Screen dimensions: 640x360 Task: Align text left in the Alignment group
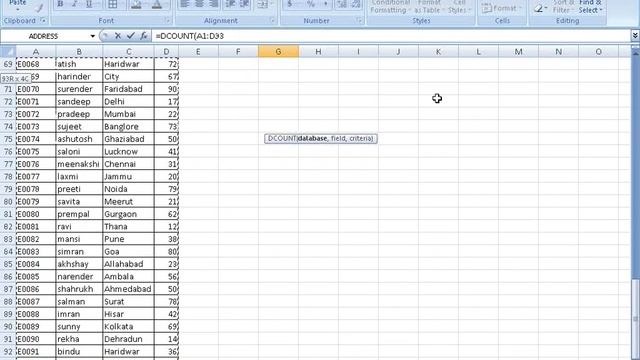184,4
